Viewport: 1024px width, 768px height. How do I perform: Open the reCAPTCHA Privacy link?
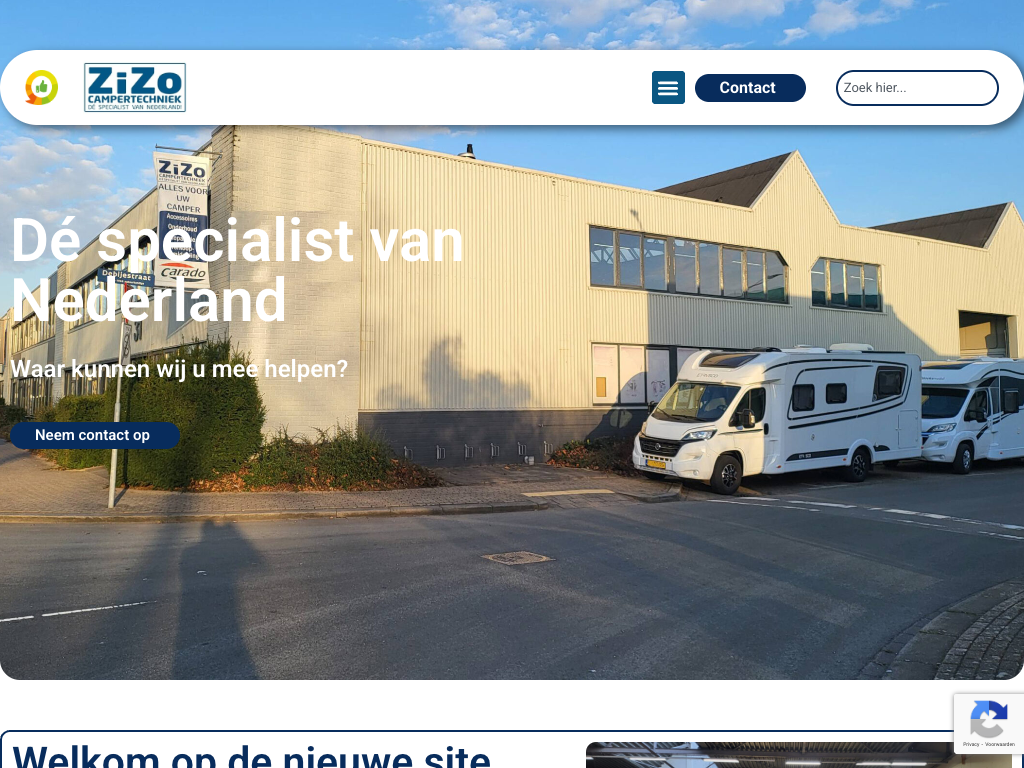[971, 744]
